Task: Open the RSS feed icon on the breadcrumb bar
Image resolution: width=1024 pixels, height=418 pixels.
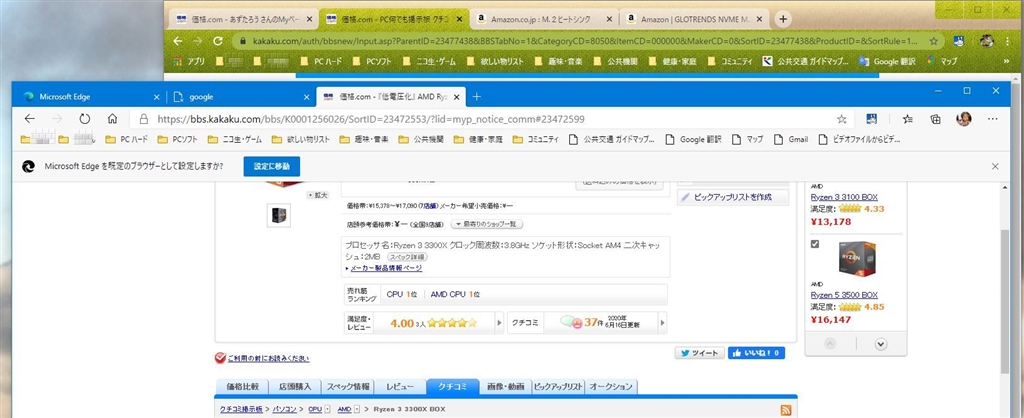Action: coord(786,410)
